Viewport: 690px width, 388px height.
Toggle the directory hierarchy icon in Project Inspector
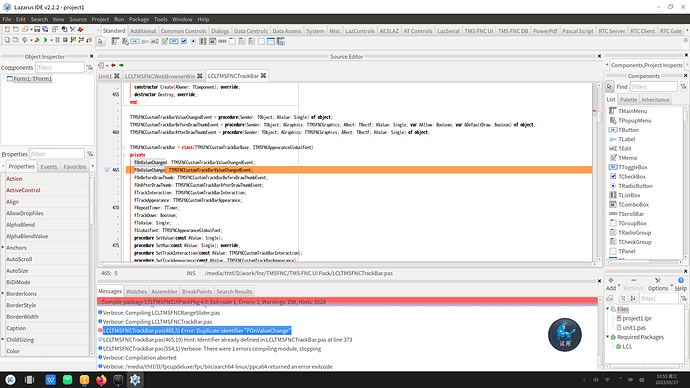tap(624, 299)
